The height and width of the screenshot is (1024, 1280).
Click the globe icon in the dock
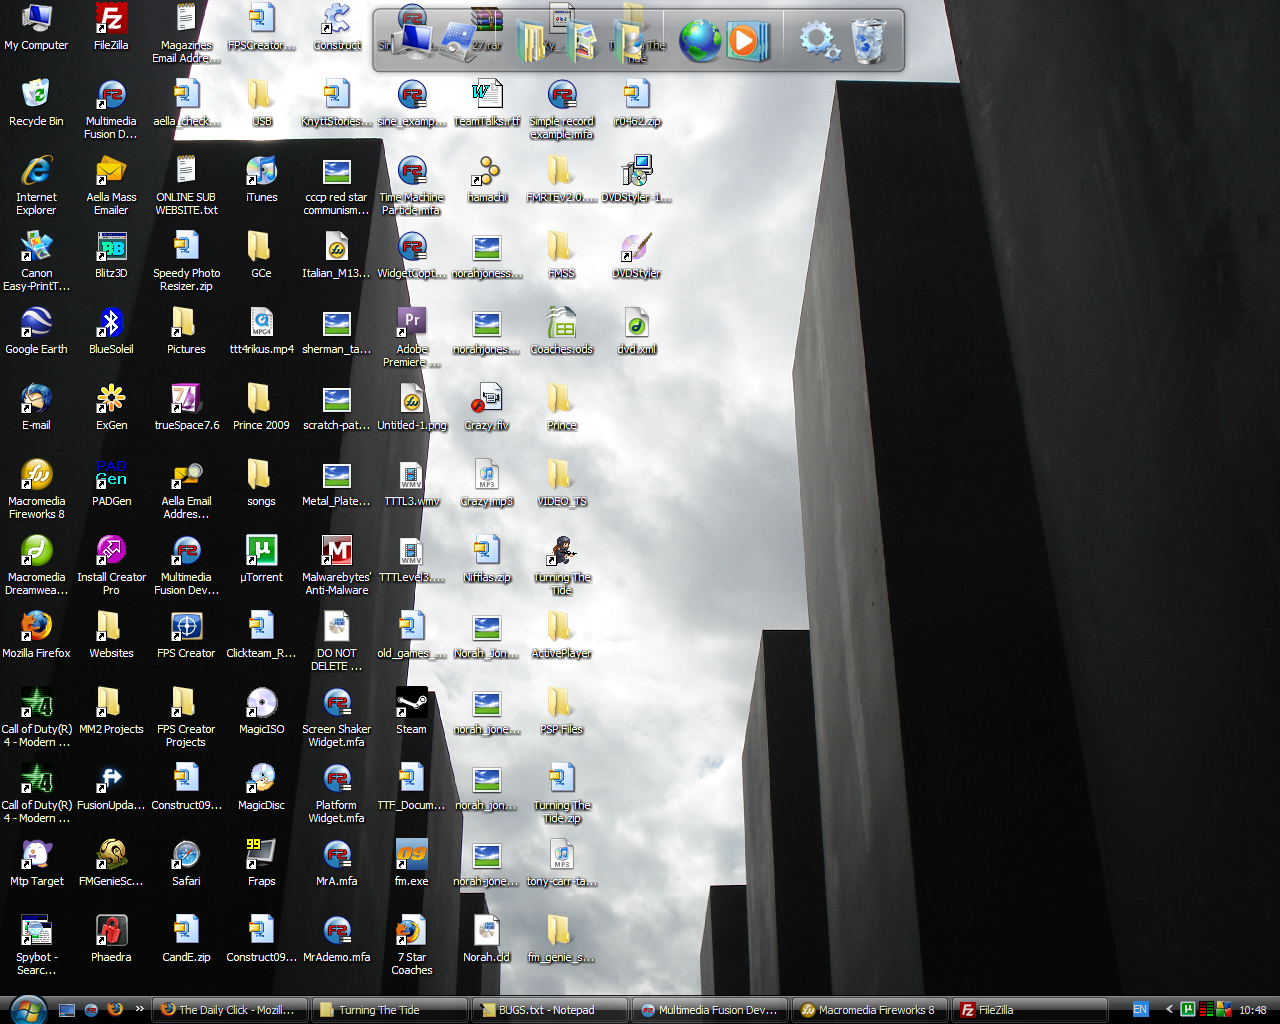(x=699, y=41)
